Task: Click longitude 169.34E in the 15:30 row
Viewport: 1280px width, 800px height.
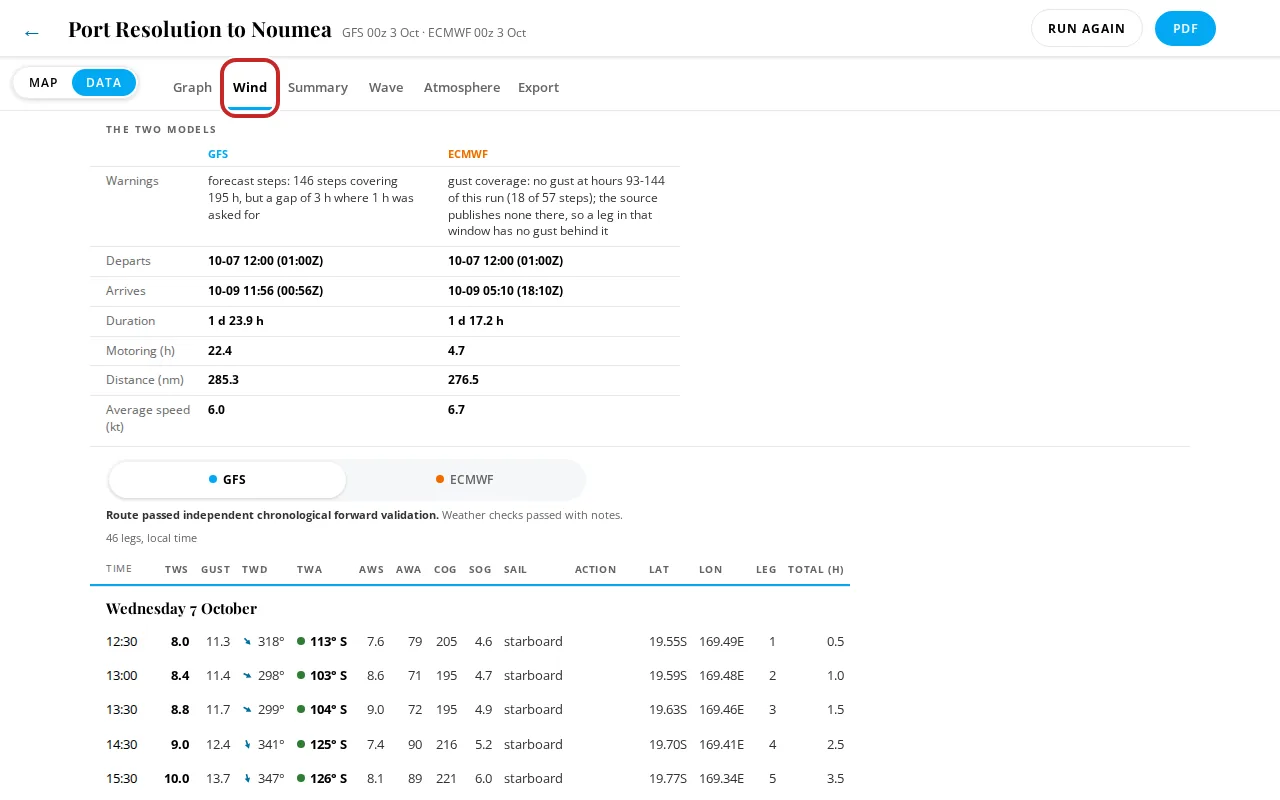Action: [x=721, y=779]
